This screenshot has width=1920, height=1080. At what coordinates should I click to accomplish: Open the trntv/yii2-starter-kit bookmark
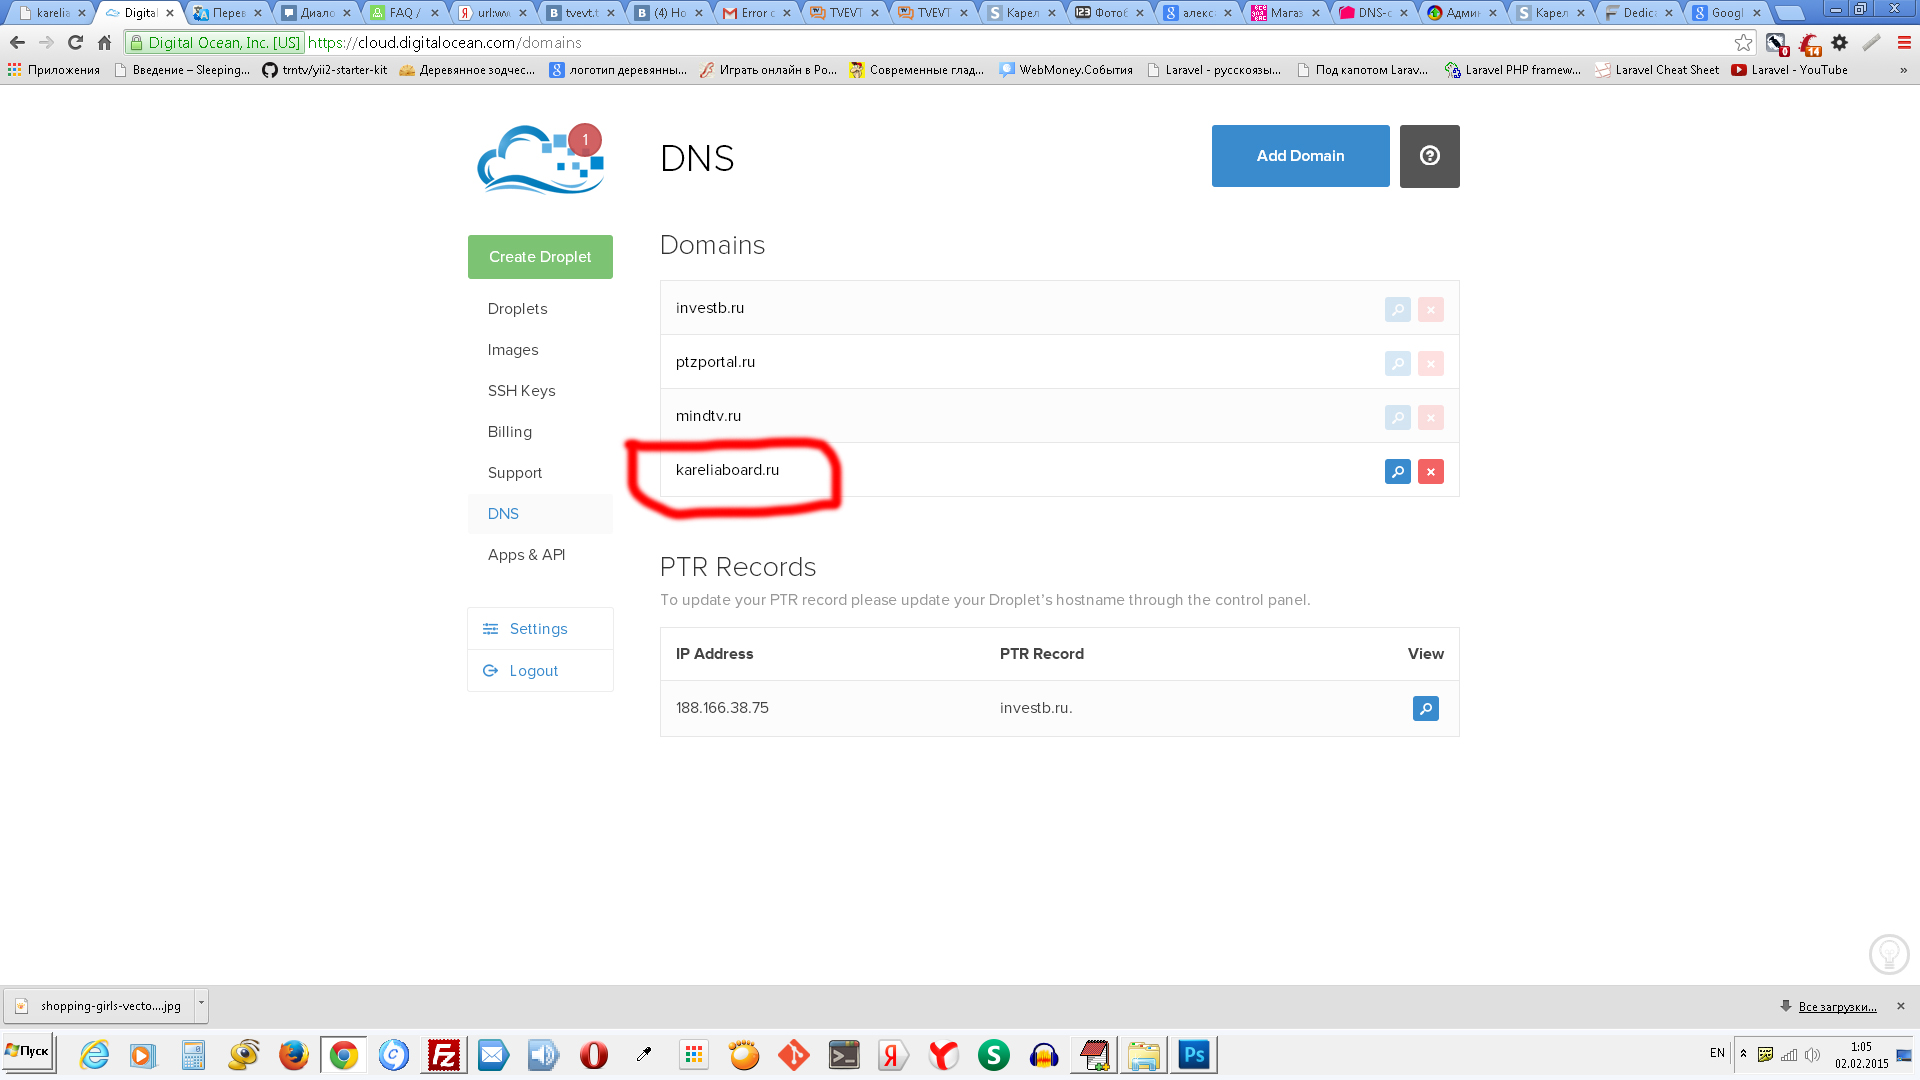tap(325, 70)
